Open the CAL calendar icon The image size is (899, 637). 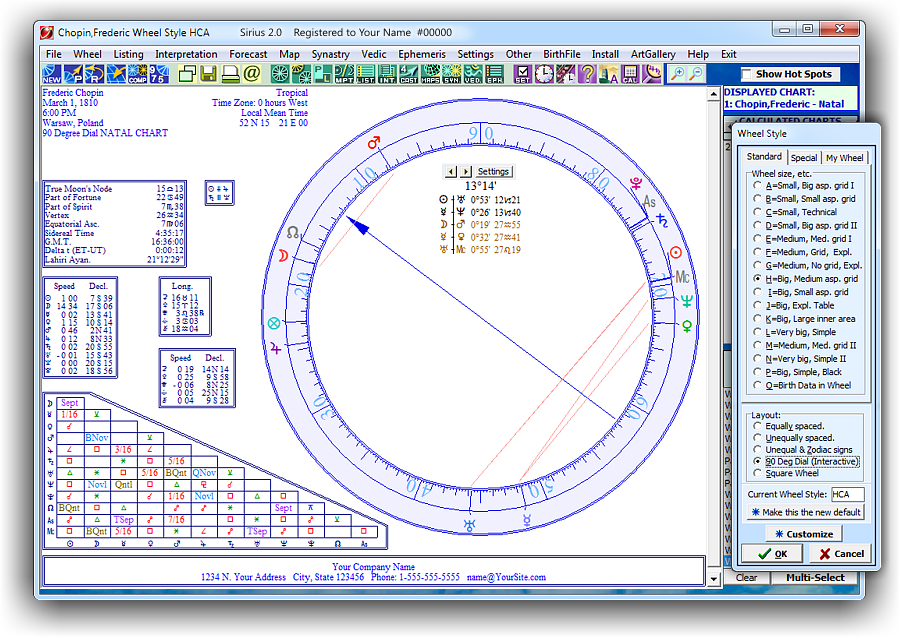[630, 74]
